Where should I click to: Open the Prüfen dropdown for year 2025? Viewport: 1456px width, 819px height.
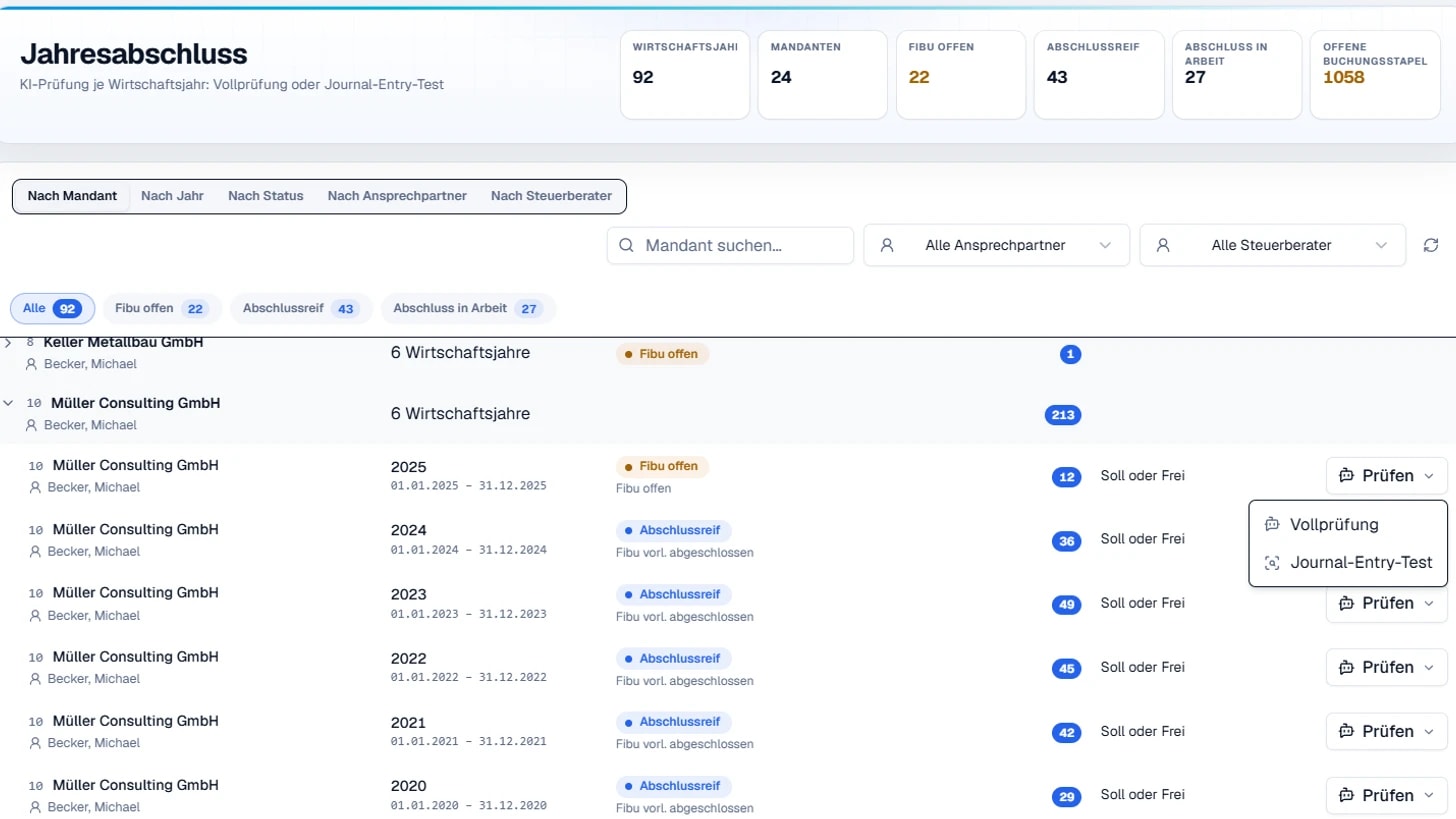coord(1387,476)
